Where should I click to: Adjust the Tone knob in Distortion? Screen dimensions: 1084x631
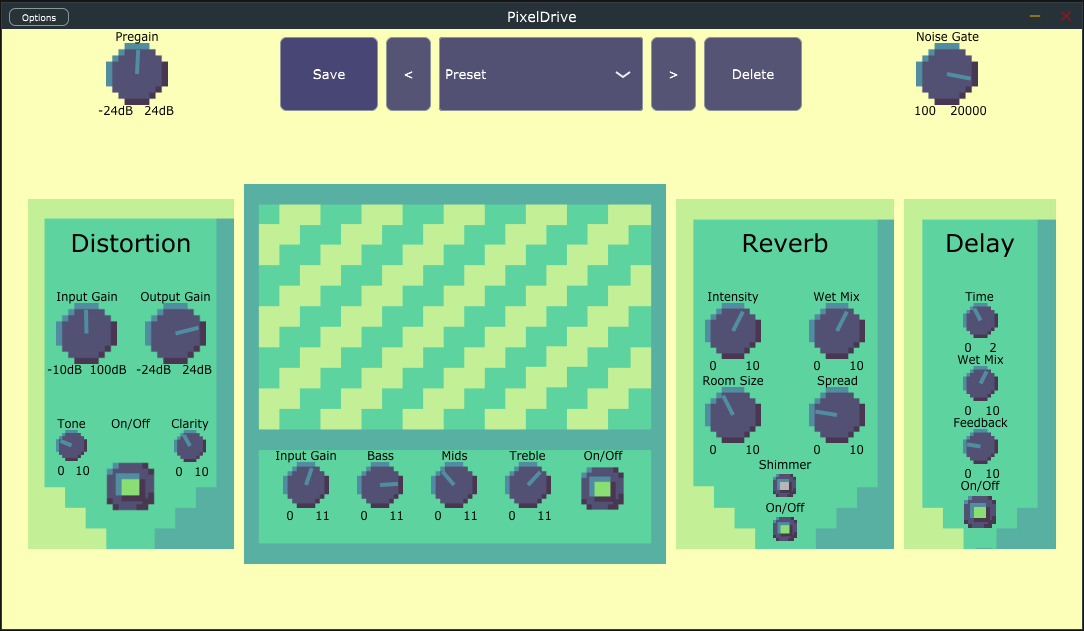(x=71, y=447)
